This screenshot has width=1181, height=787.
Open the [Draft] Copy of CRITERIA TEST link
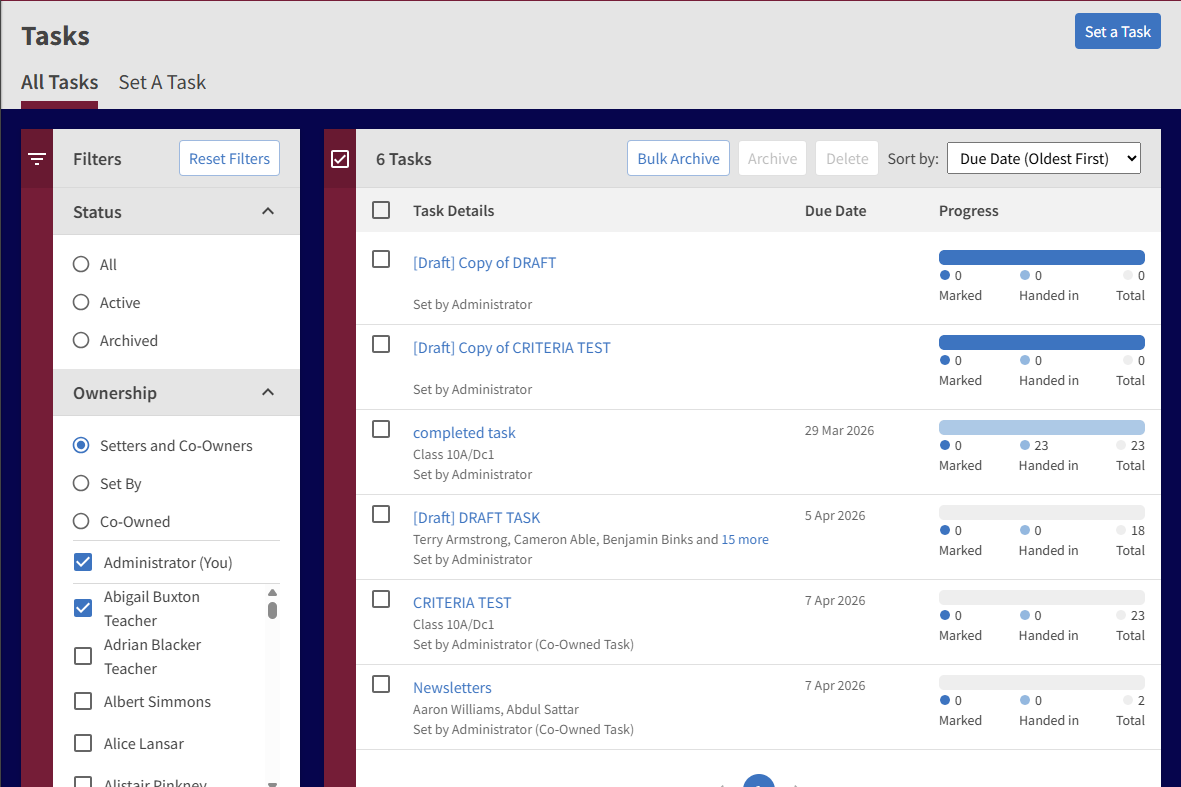click(511, 348)
